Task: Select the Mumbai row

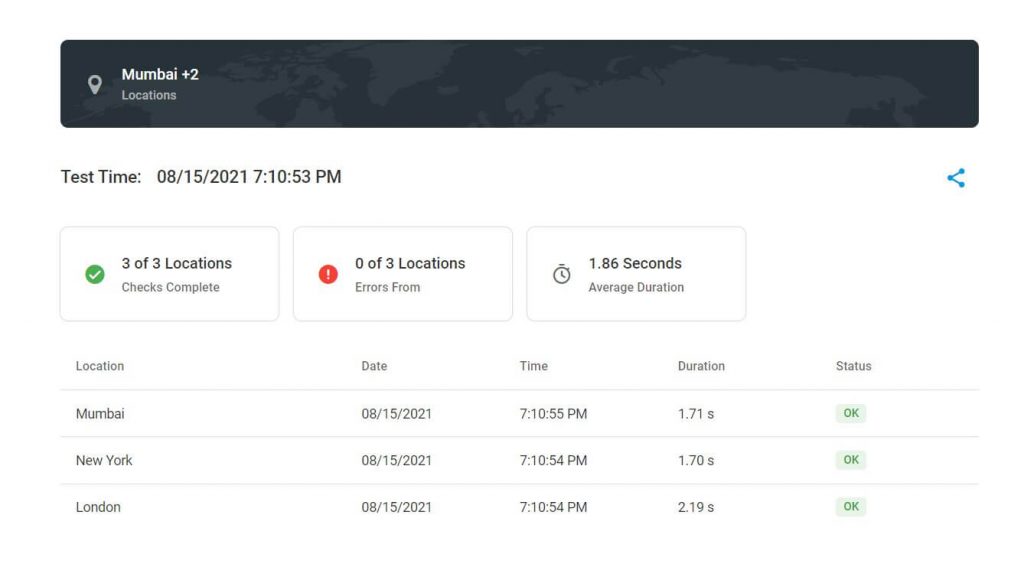Action: pyautogui.click(x=100, y=413)
